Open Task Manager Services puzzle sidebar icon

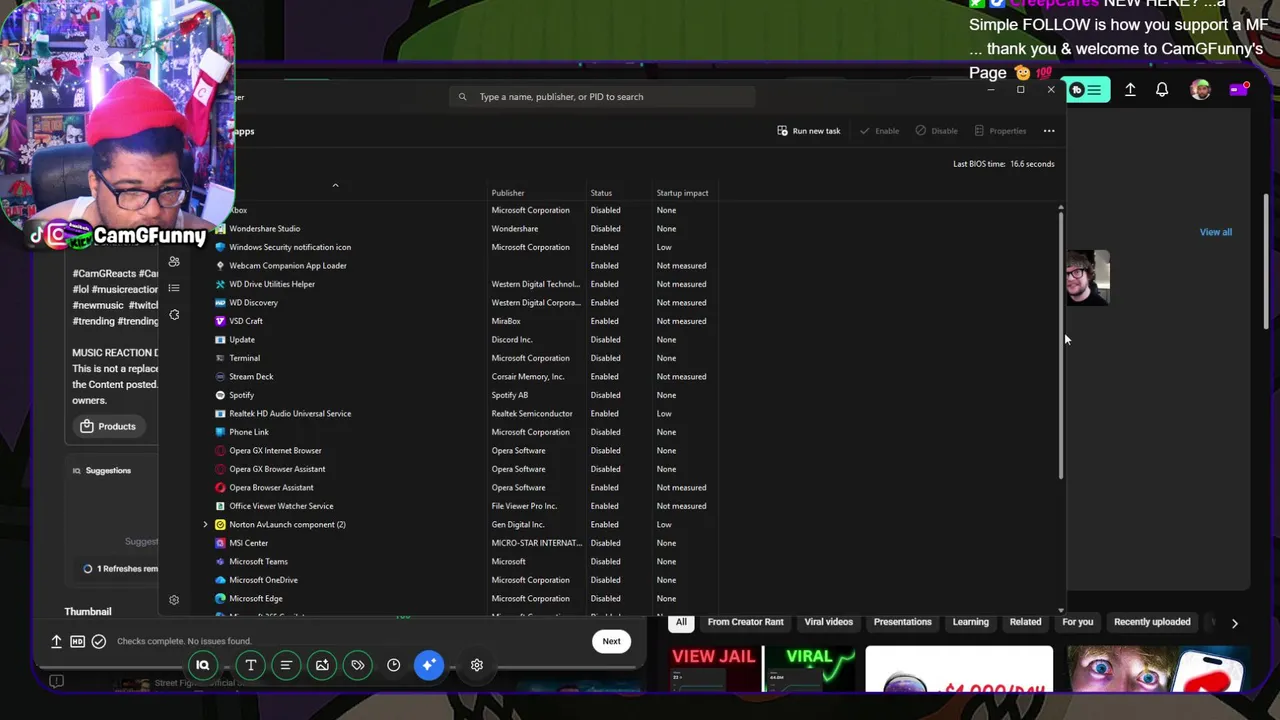coord(174,315)
